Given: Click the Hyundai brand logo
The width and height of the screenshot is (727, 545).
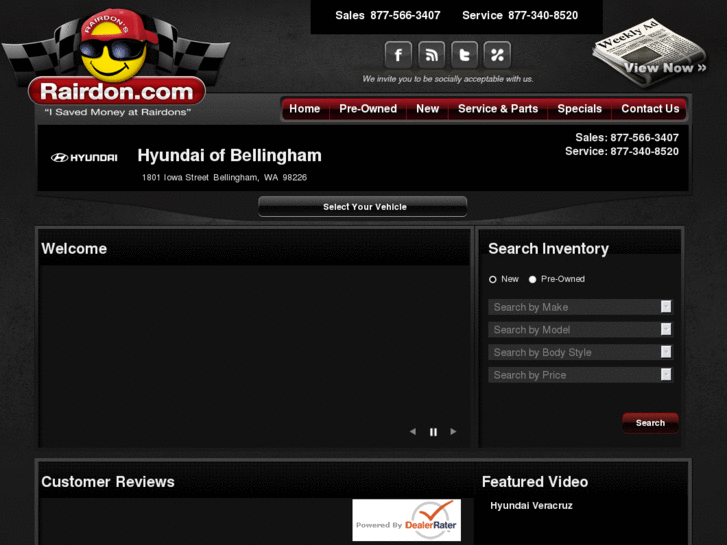Looking at the screenshot, I should point(84,158).
